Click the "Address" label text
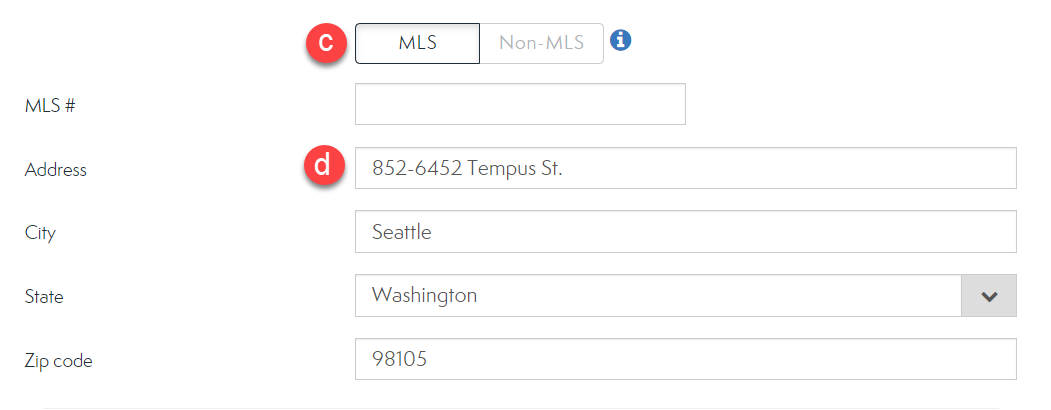 point(56,170)
